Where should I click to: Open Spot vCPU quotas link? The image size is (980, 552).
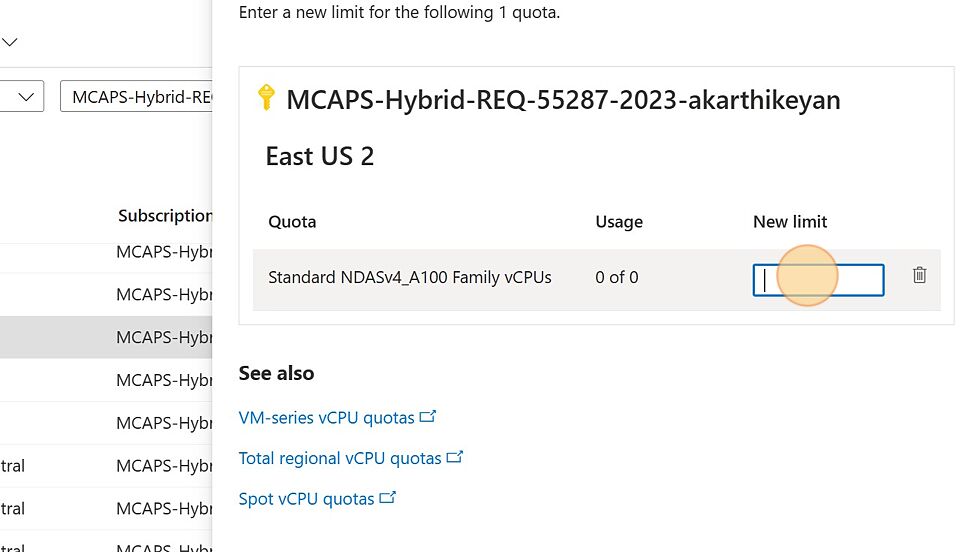click(306, 499)
